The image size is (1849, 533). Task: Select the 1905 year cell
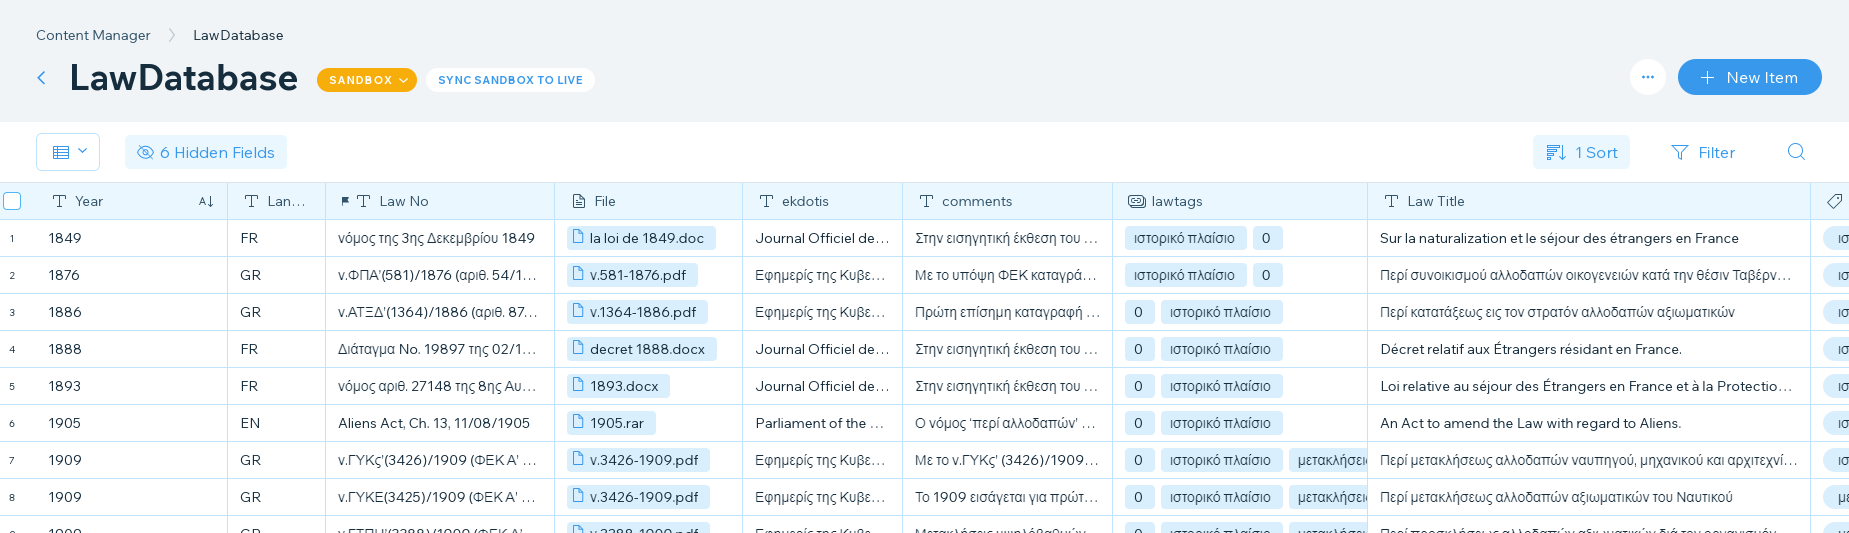pos(131,423)
